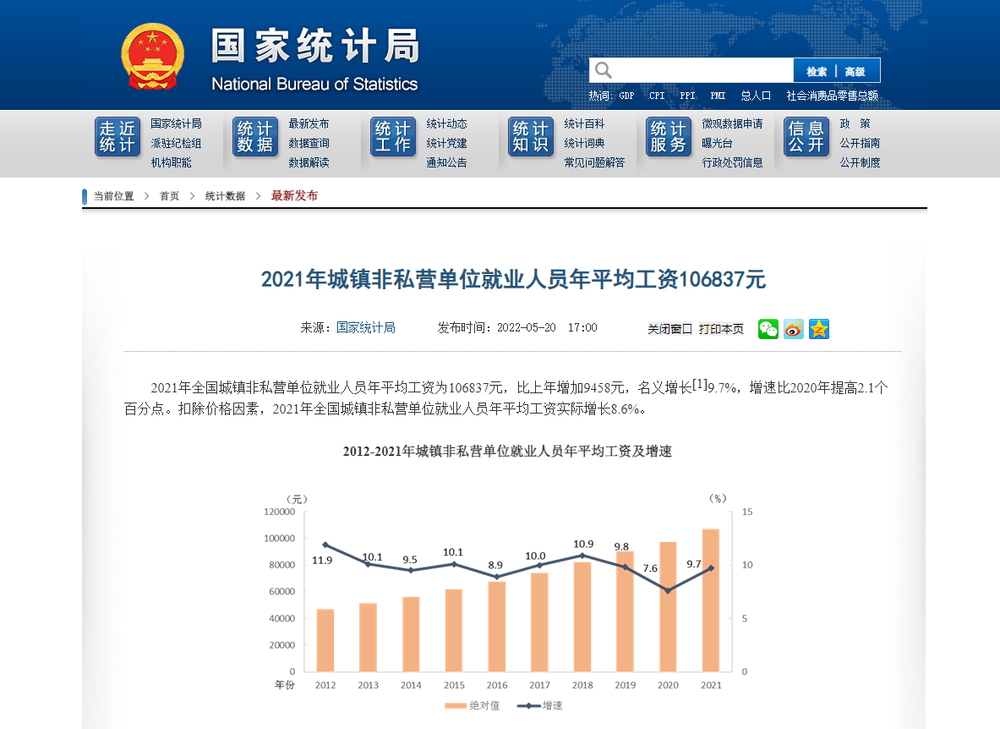This screenshot has width=1000, height=729.
Task: Click the 统计服务 section icon
Action: 668,138
